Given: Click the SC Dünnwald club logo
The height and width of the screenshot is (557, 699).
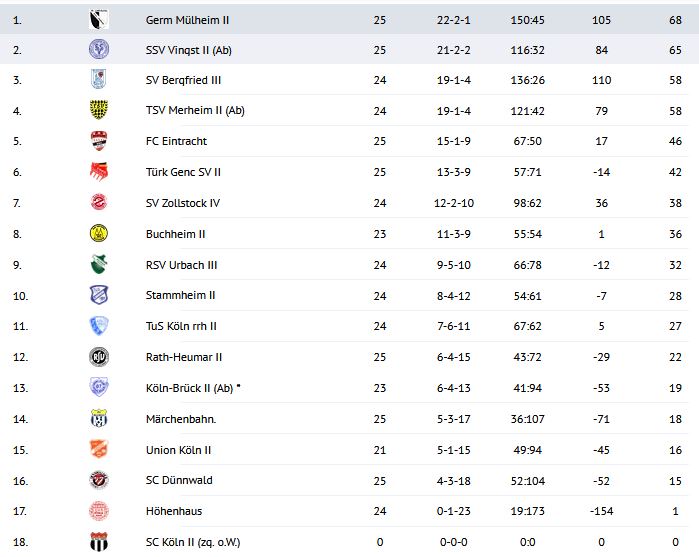Looking at the screenshot, I should click(99, 481).
